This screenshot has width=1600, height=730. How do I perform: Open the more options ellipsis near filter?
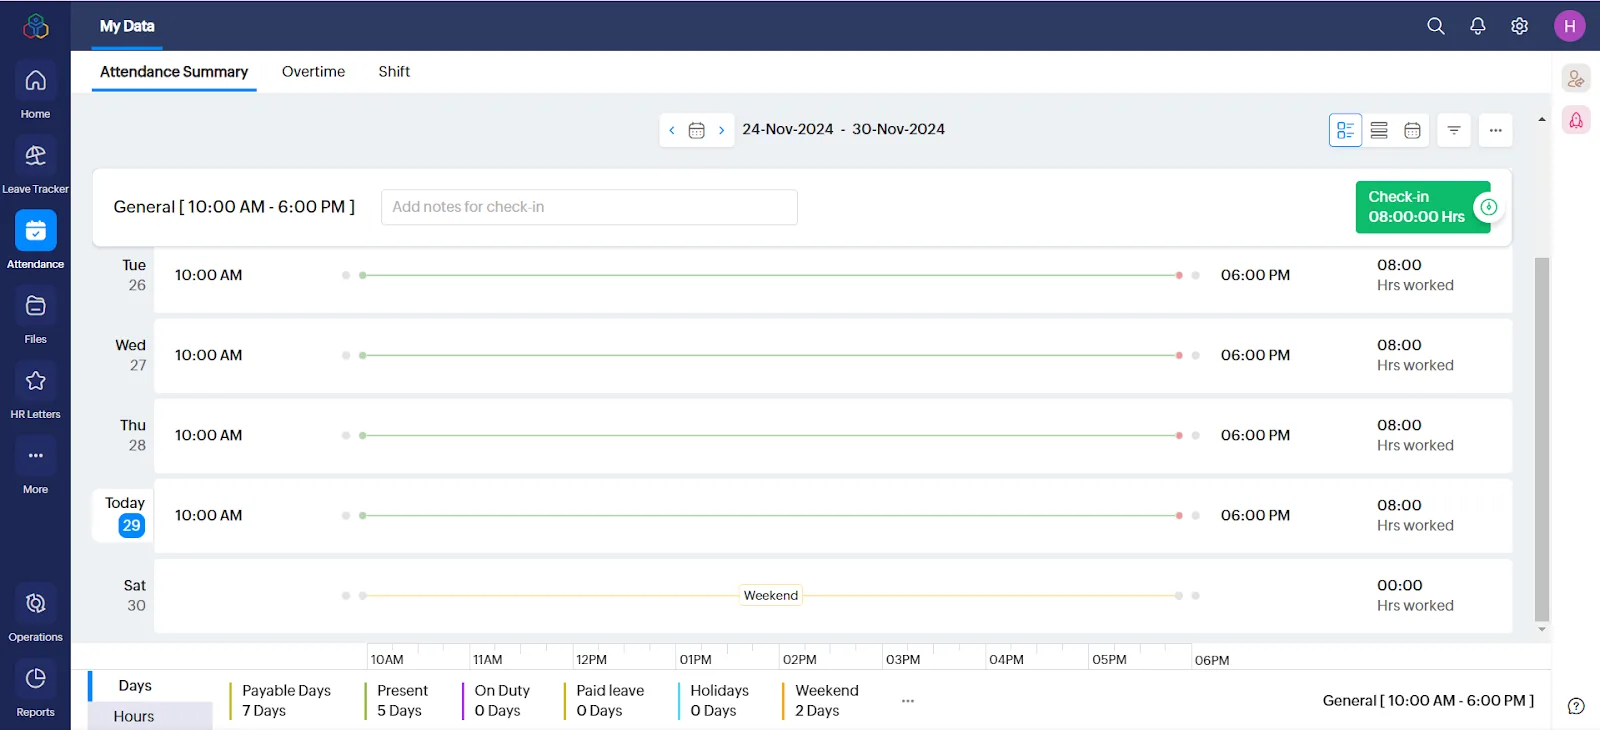coord(1496,130)
